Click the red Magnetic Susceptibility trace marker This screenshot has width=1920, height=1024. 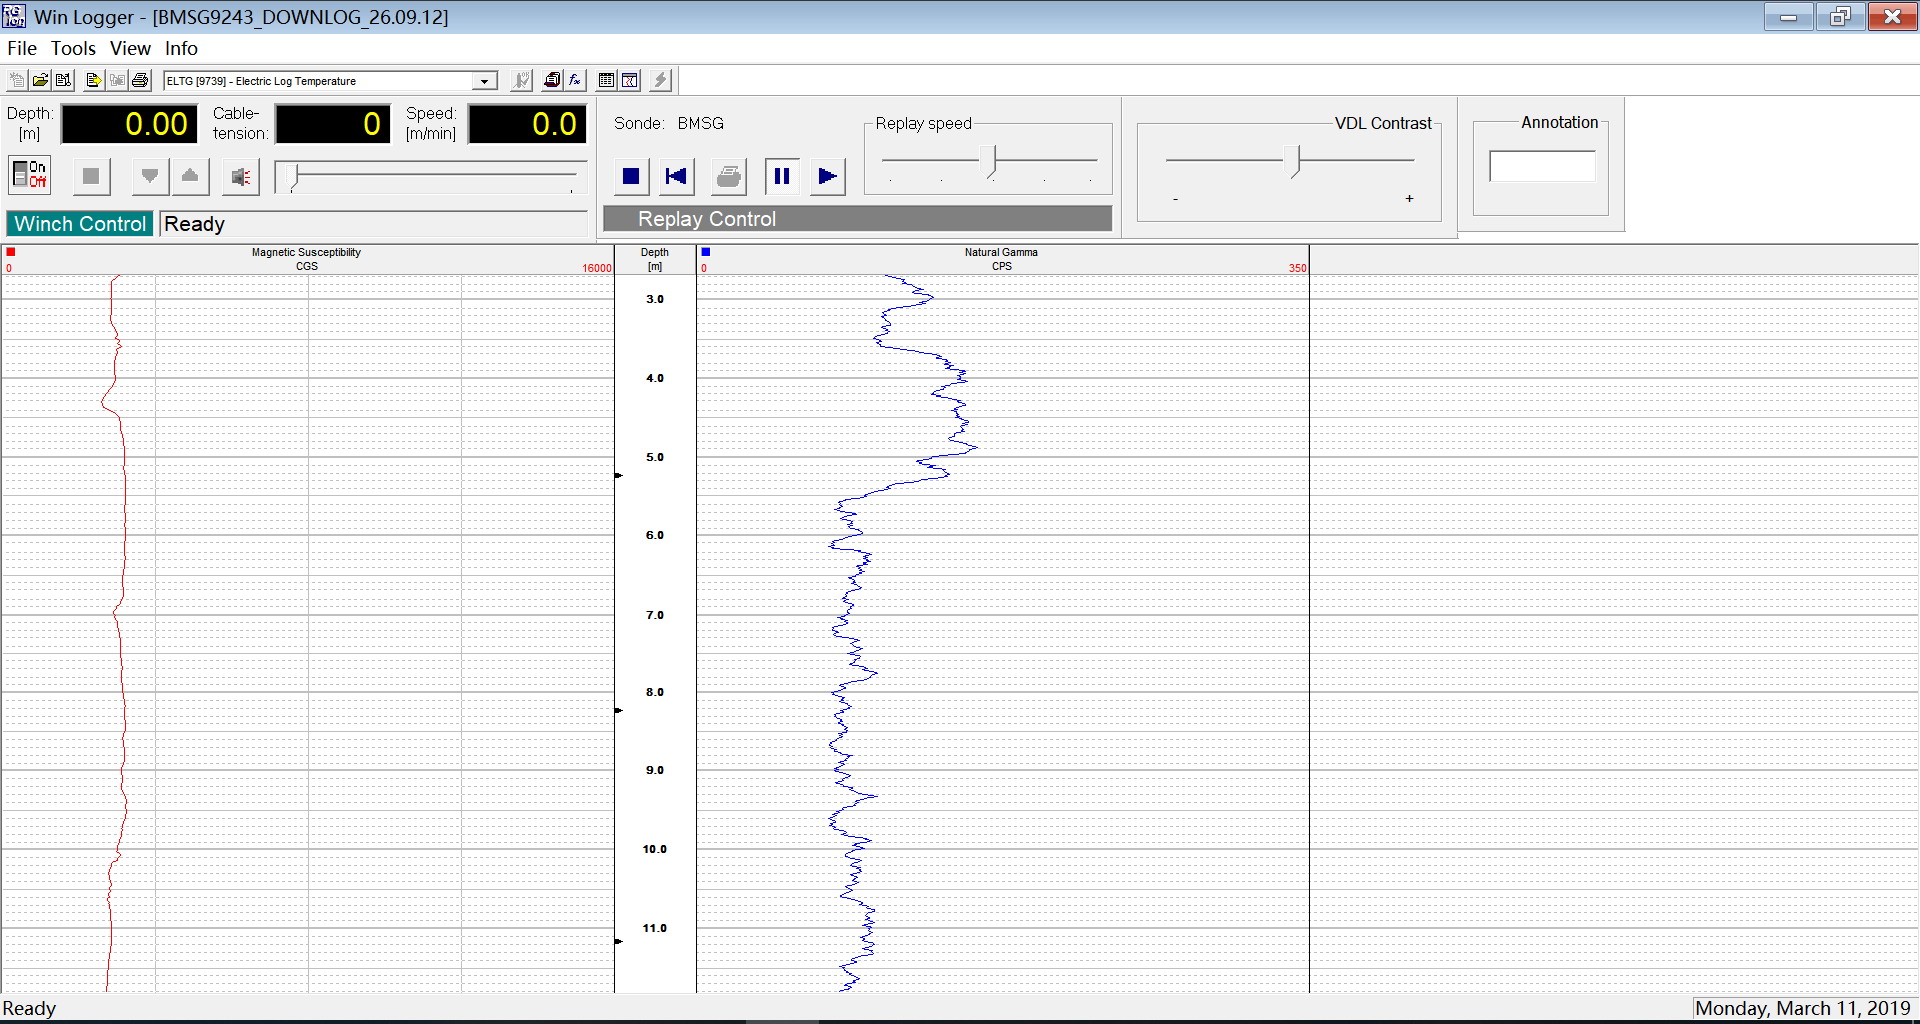click(11, 253)
